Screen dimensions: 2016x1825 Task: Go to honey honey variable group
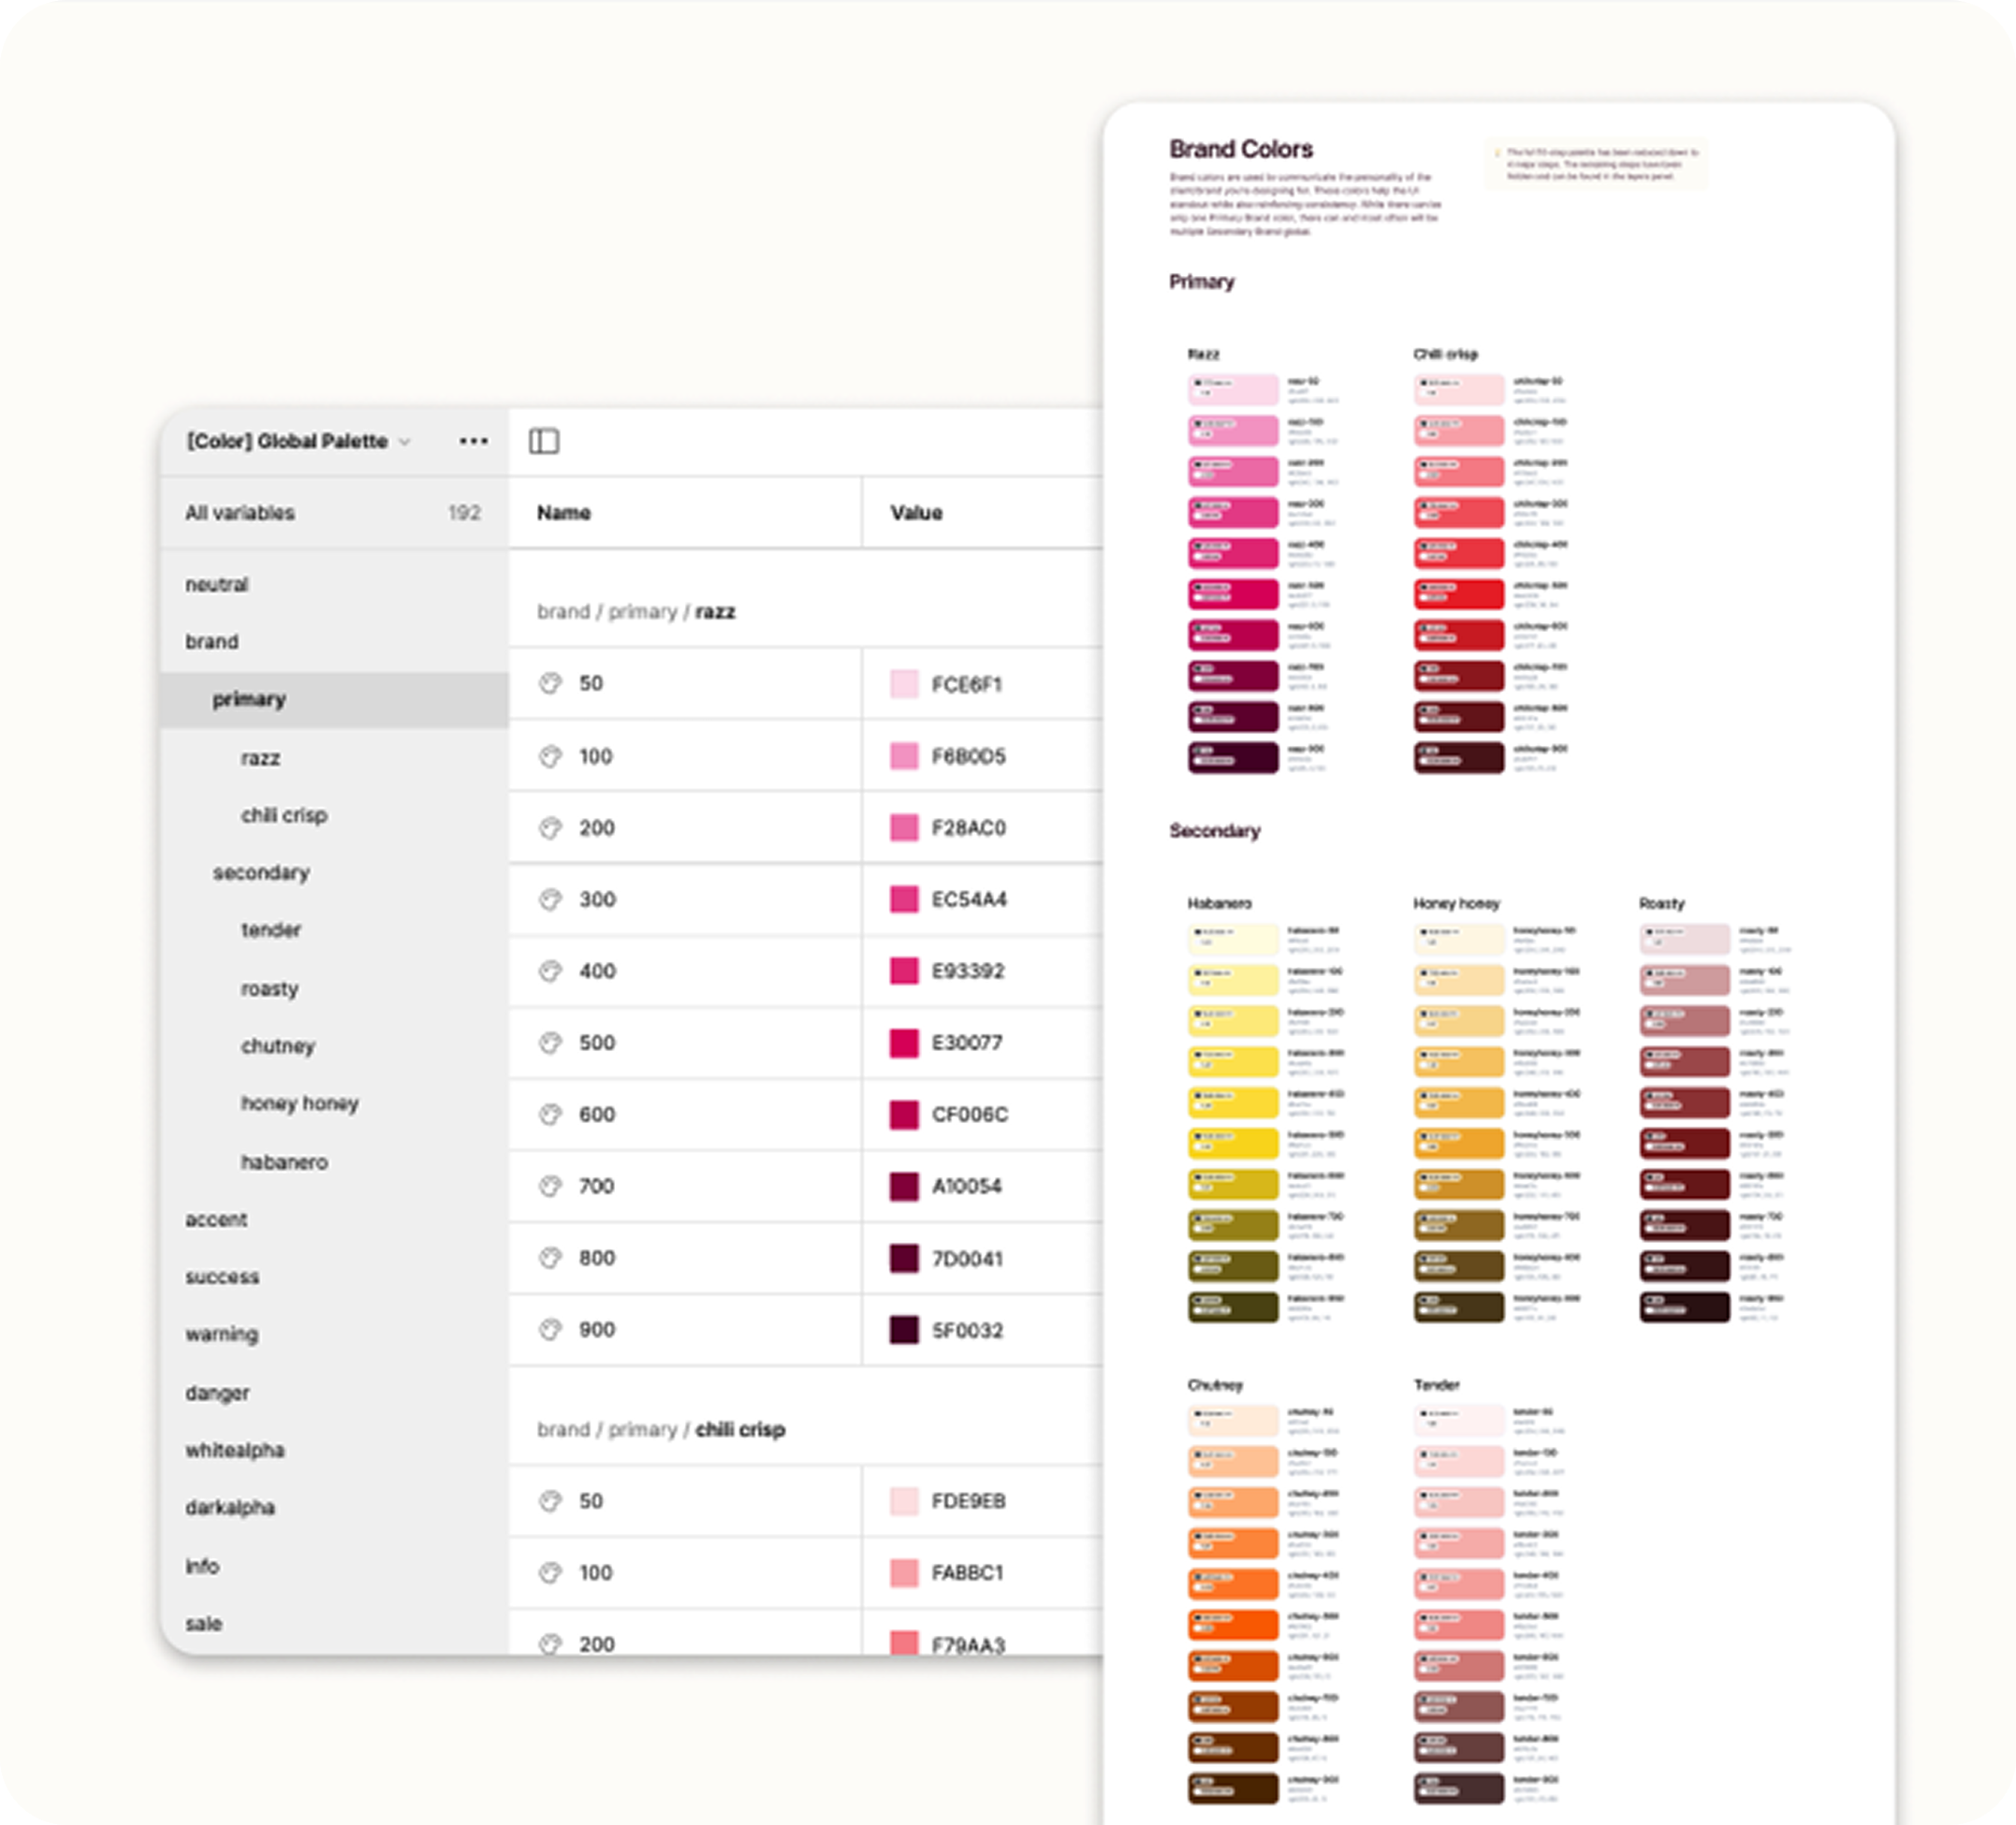point(299,1104)
